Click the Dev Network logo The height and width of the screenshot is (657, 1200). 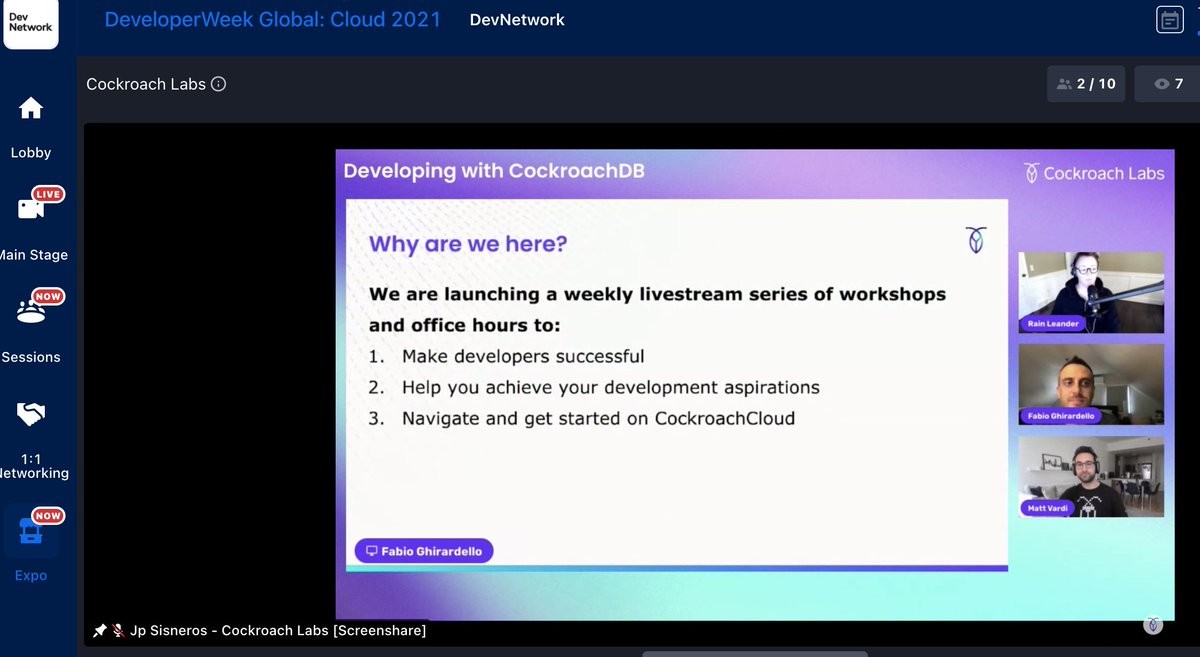(31, 22)
